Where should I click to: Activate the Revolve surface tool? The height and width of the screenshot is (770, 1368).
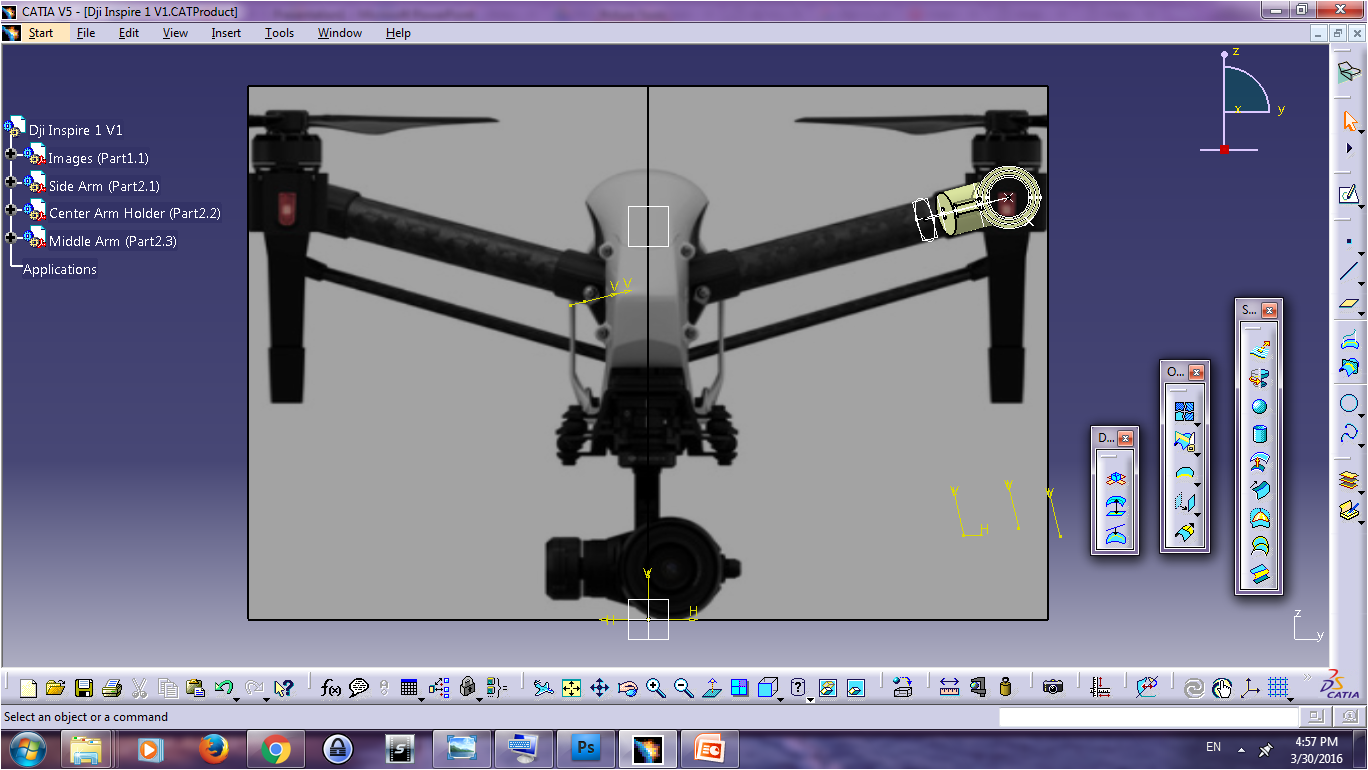pos(1258,378)
